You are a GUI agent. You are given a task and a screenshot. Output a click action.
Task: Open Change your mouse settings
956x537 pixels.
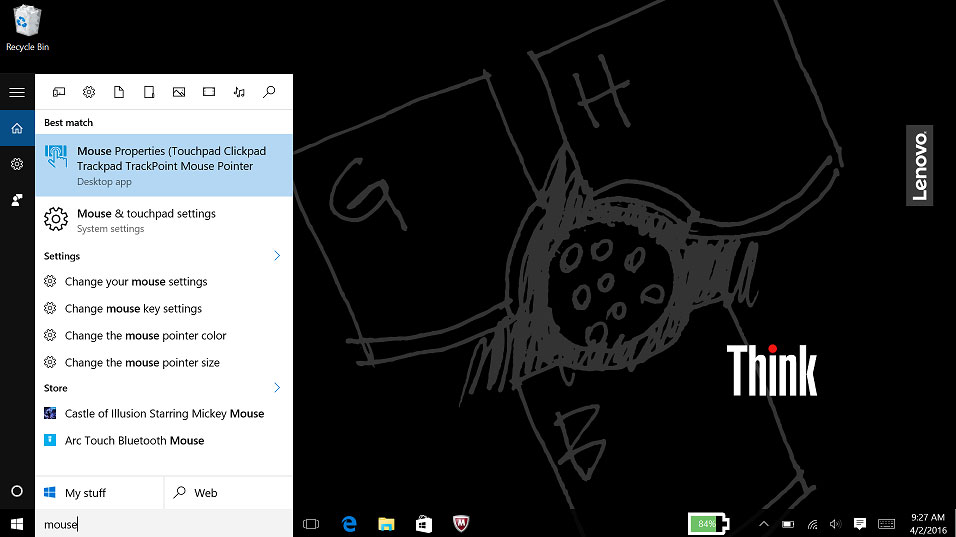(x=164, y=282)
